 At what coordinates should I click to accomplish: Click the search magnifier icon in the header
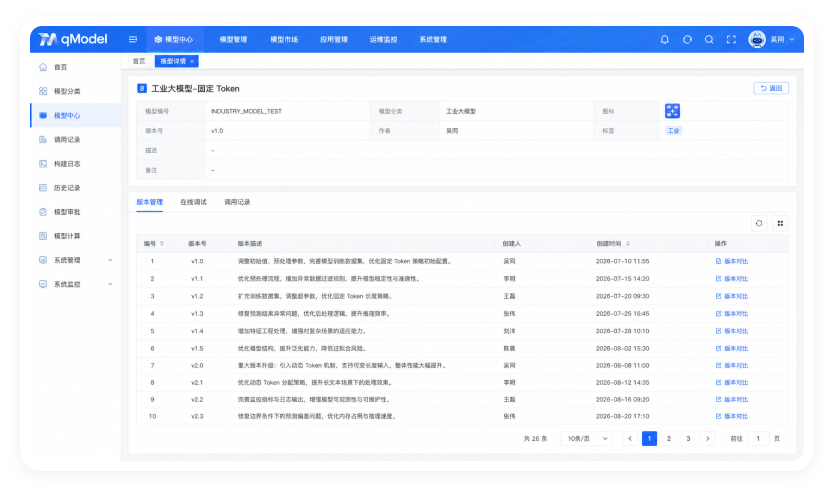pos(709,39)
